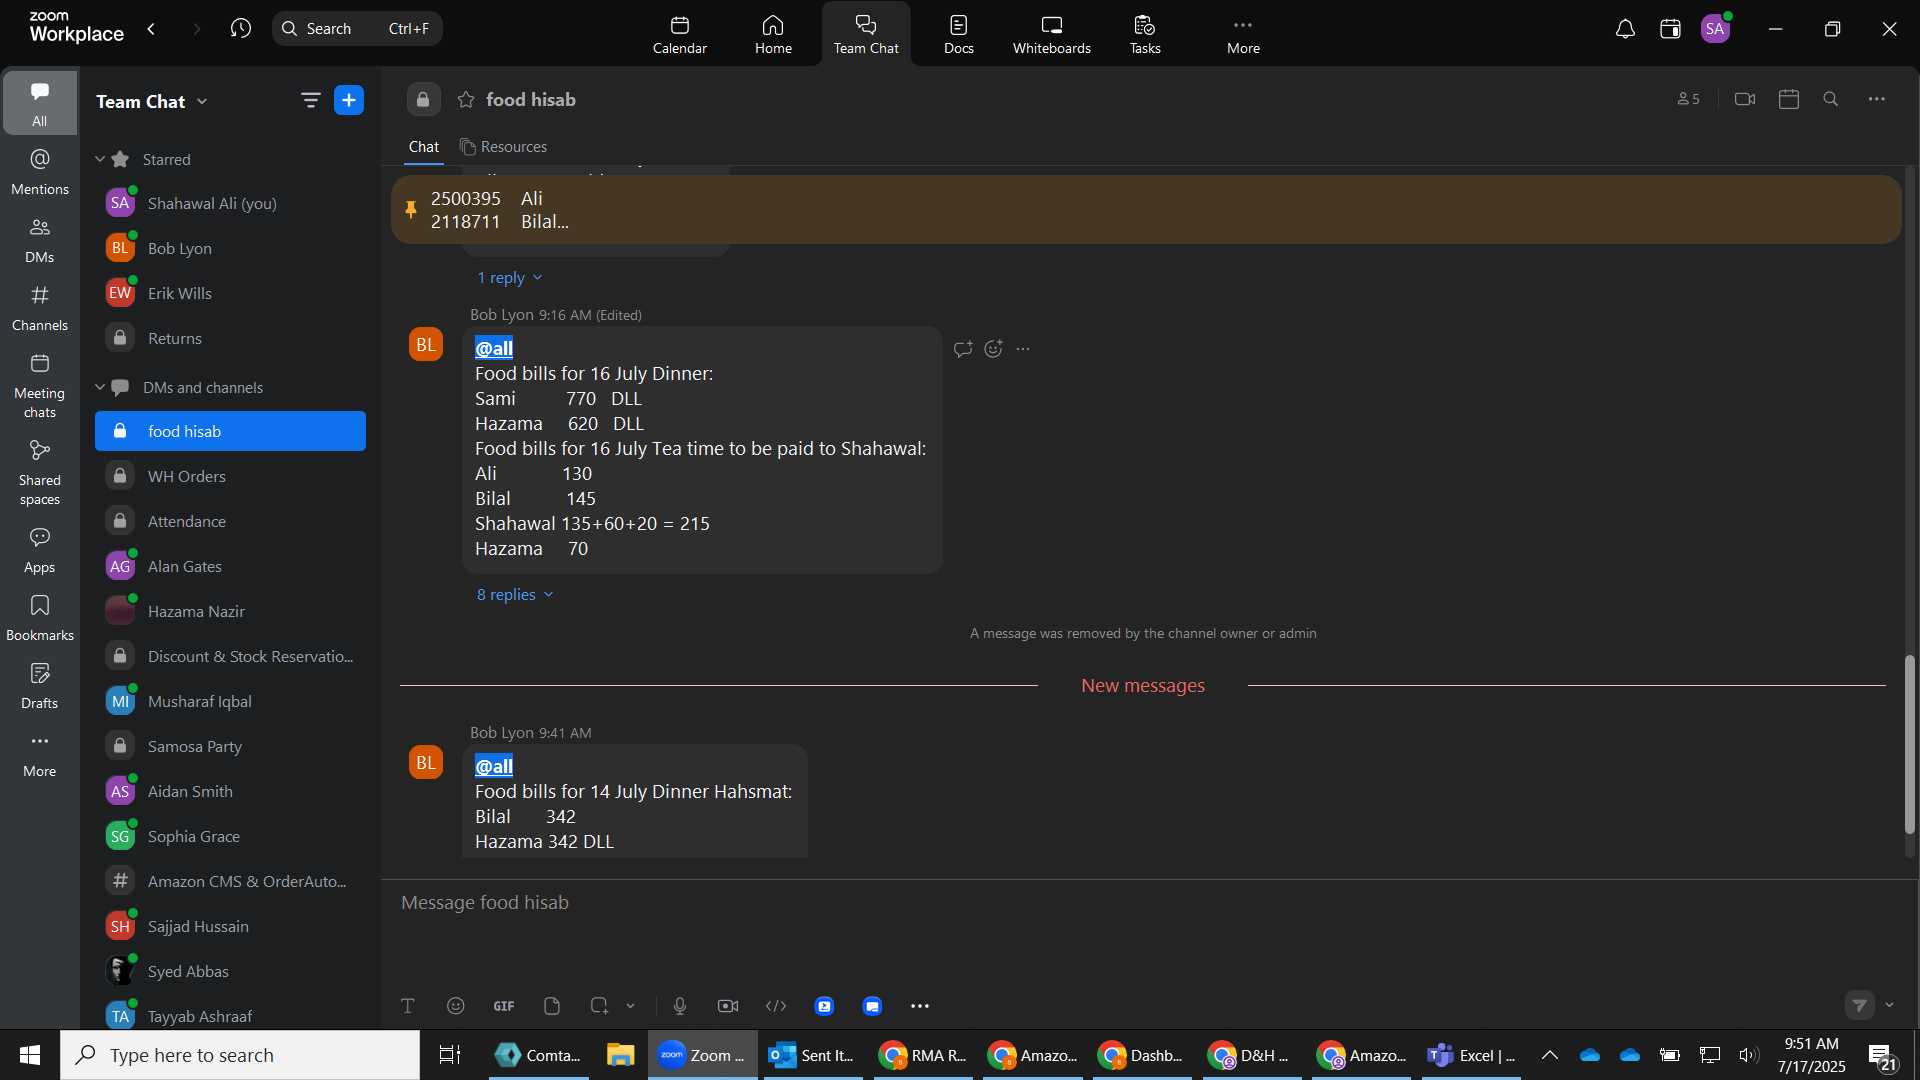Collapse the Starred section
The height and width of the screenshot is (1080, 1920).
pos(100,159)
